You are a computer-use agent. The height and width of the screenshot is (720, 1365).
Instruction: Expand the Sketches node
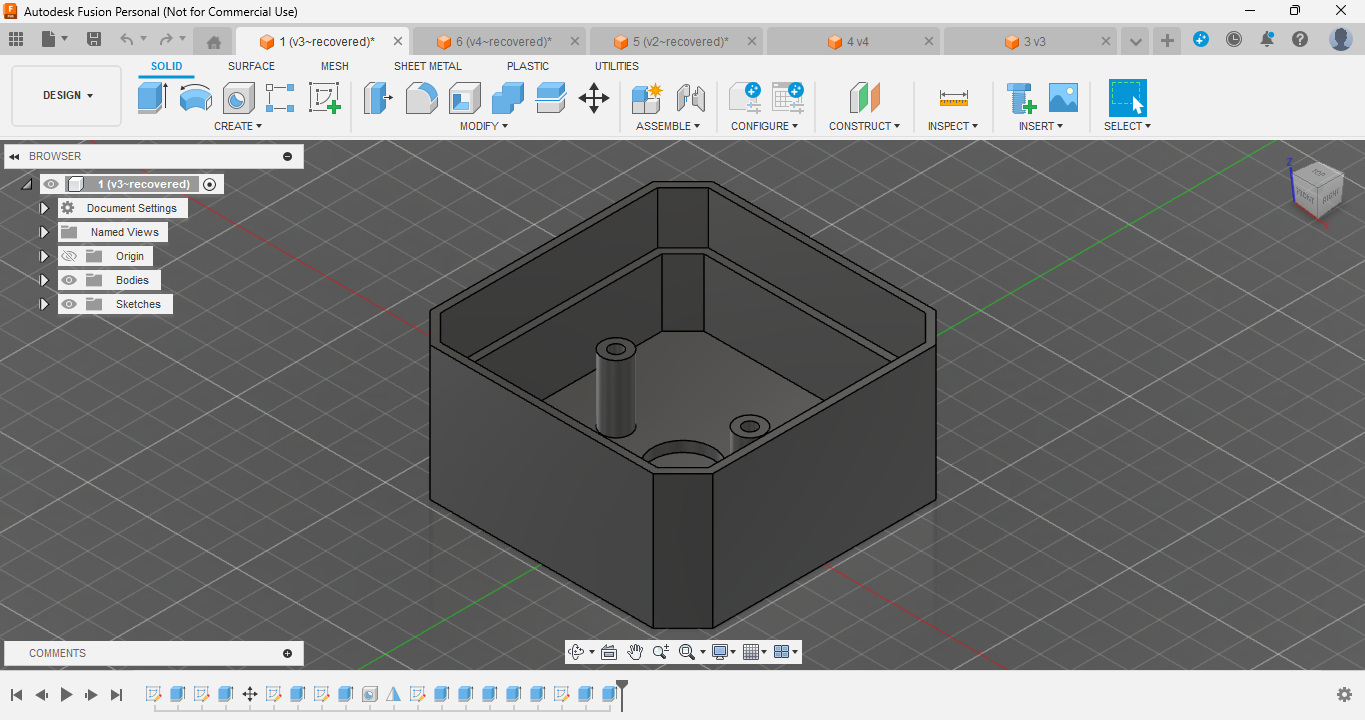[44, 304]
